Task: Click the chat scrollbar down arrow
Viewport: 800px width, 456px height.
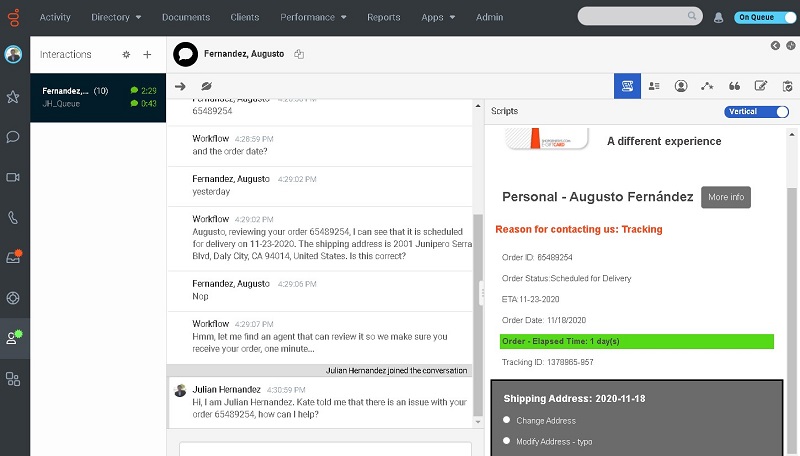Action: (478, 422)
